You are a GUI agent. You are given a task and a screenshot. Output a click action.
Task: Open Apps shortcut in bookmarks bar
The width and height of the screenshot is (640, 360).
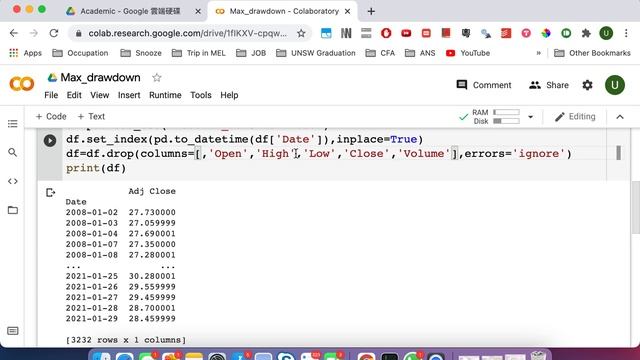coord(25,53)
